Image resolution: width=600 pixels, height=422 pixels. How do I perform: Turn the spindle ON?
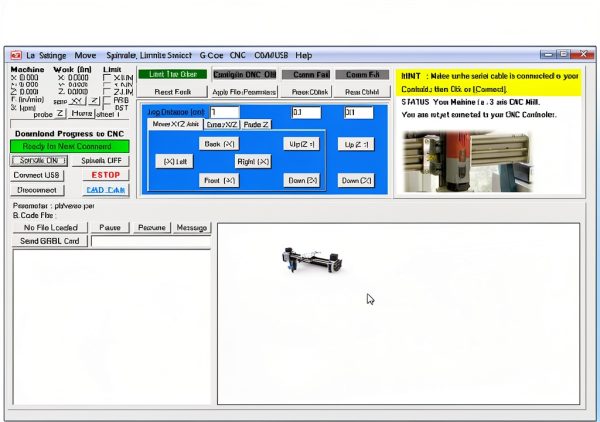click(39, 160)
